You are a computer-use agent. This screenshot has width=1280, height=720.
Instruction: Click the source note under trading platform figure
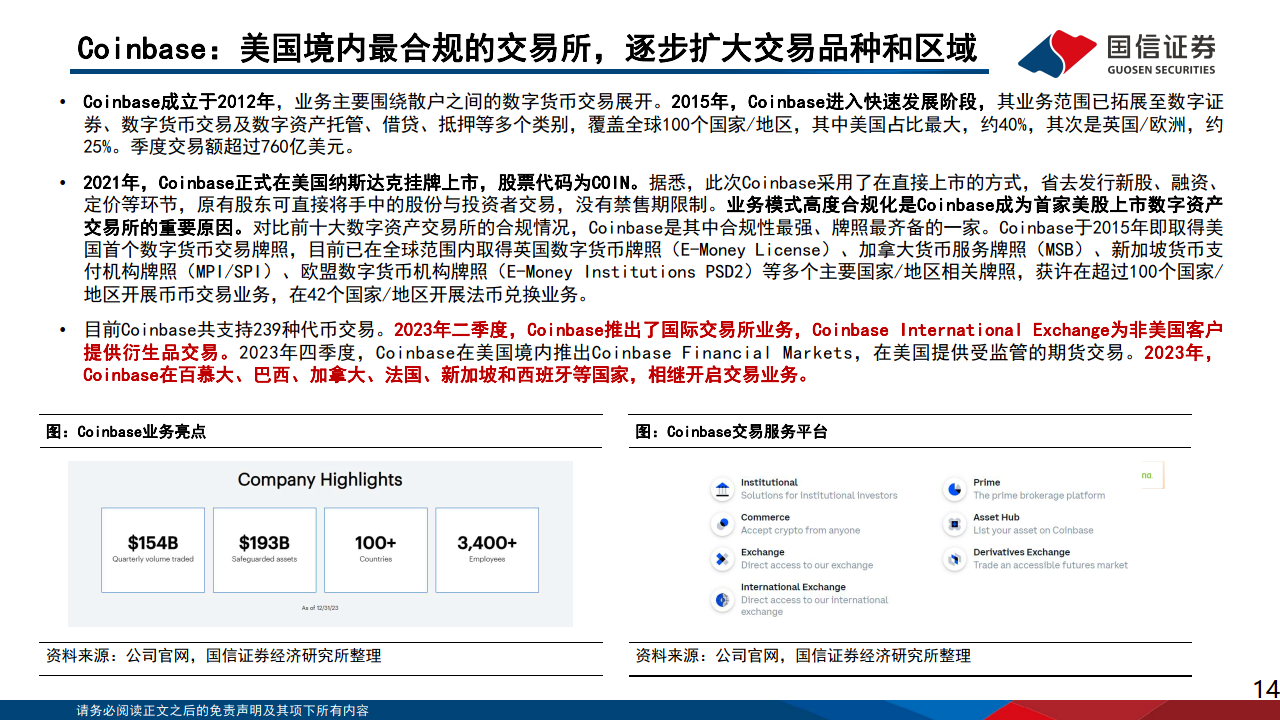point(803,656)
